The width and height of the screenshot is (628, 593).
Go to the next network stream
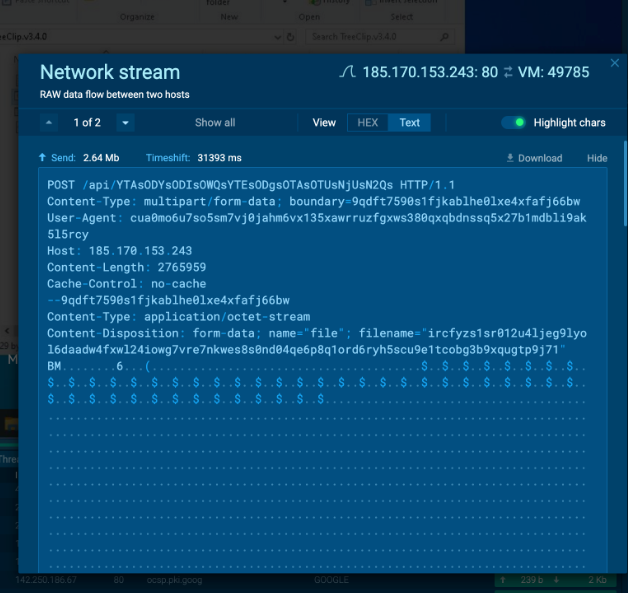(125, 123)
